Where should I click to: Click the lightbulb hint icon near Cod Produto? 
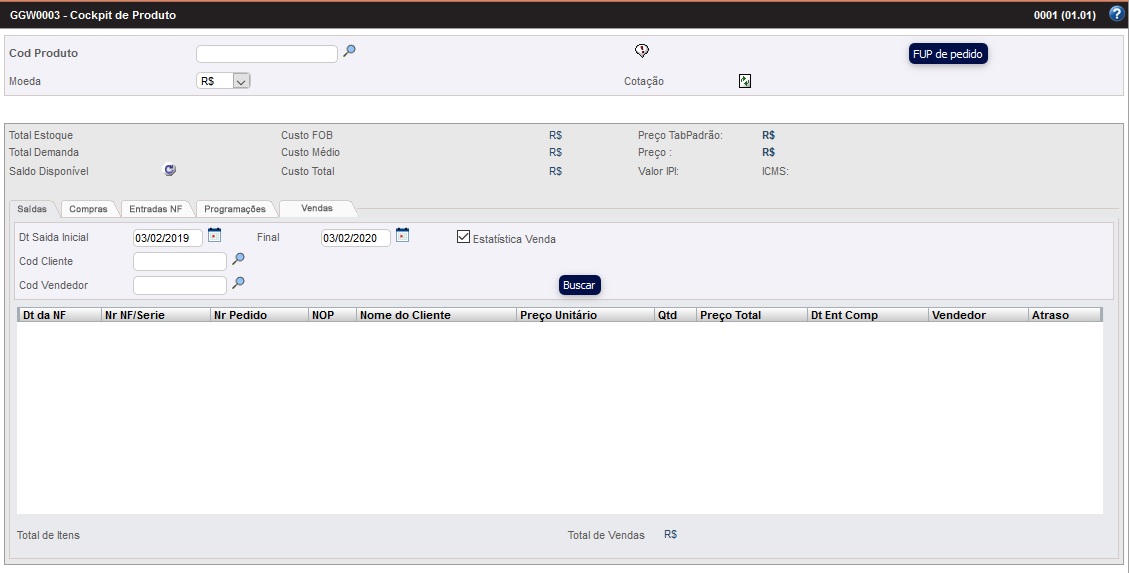coord(642,51)
